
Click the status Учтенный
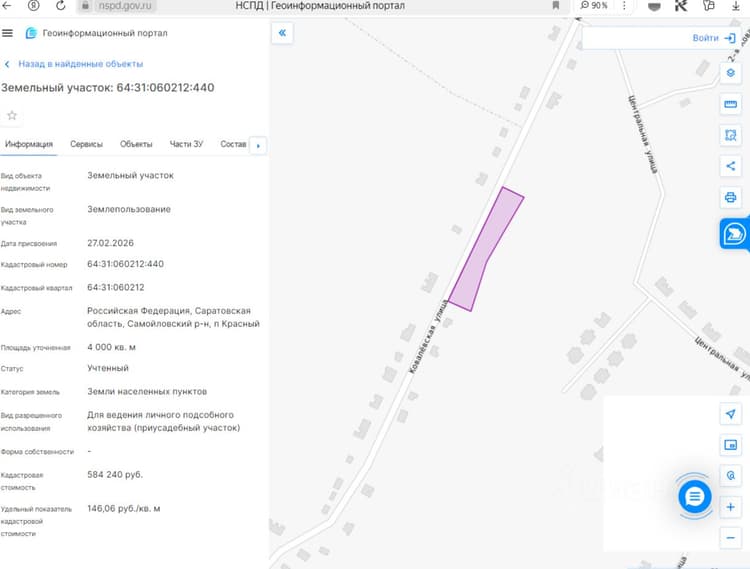tap(108, 368)
